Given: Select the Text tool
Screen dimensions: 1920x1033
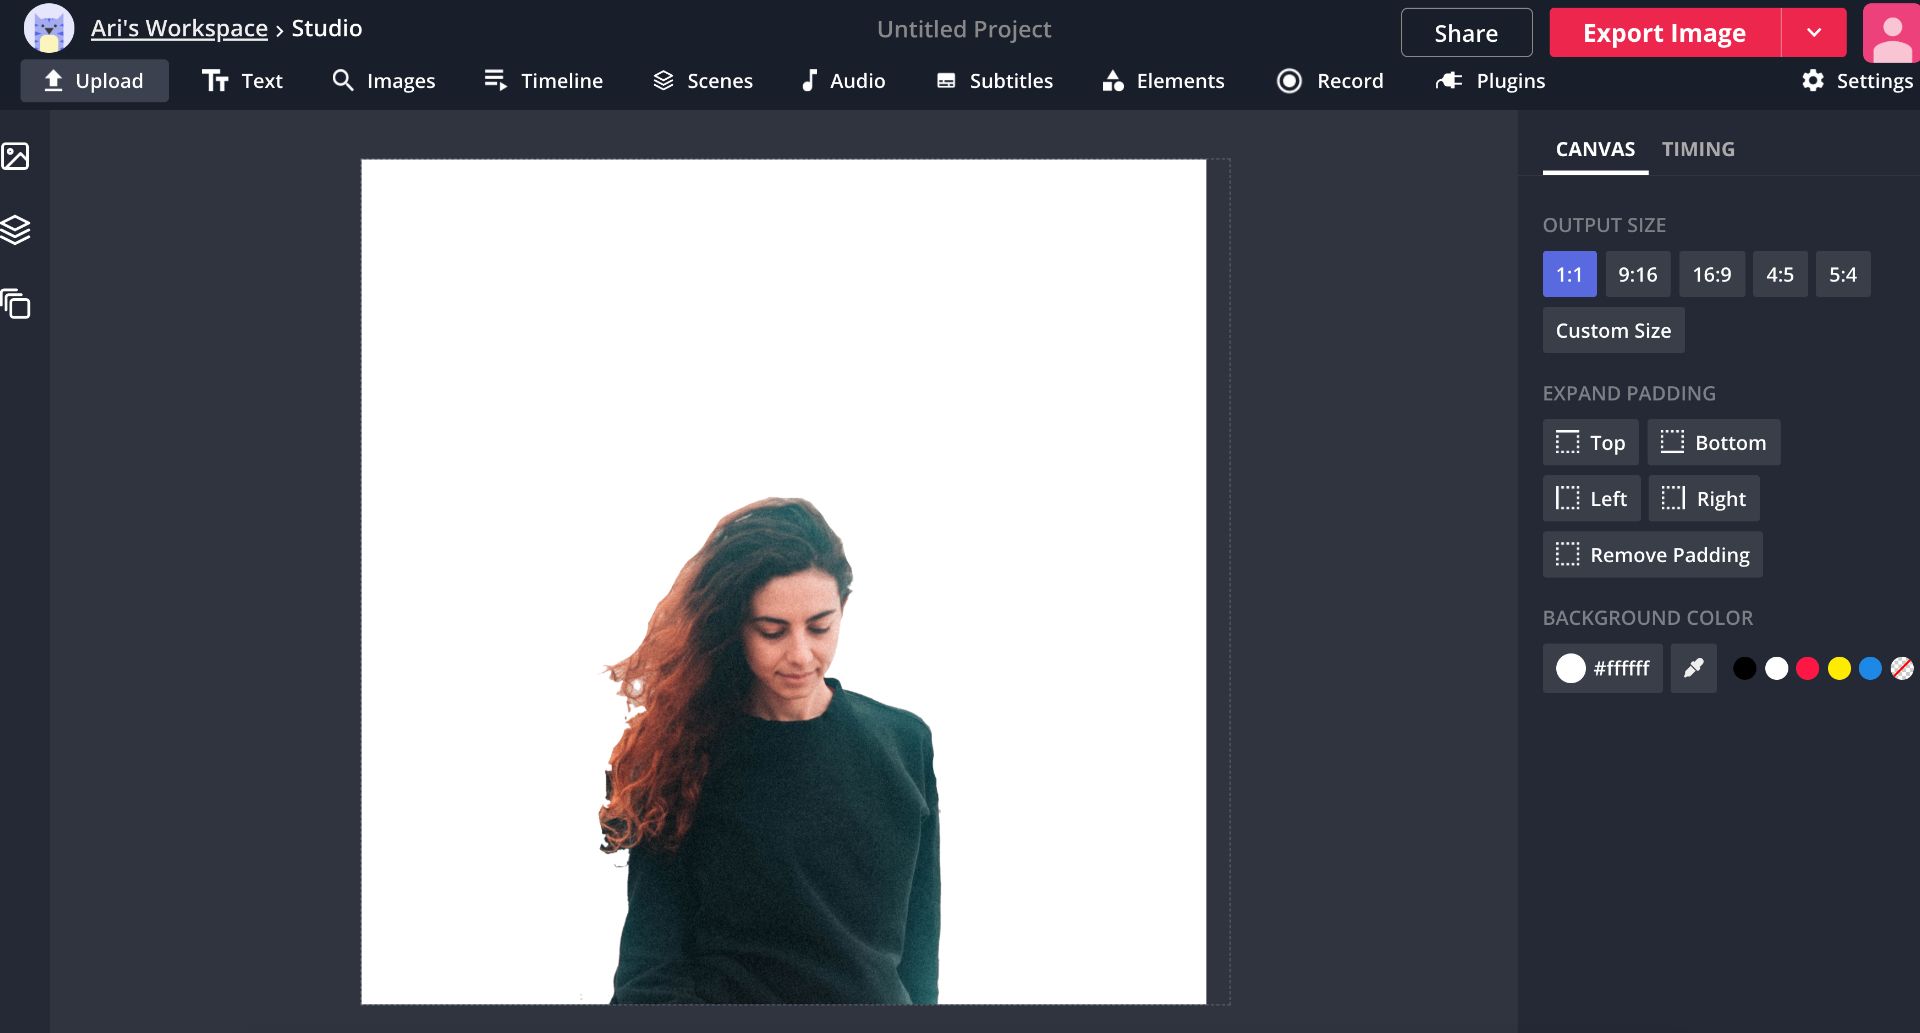Looking at the screenshot, I should click(241, 80).
